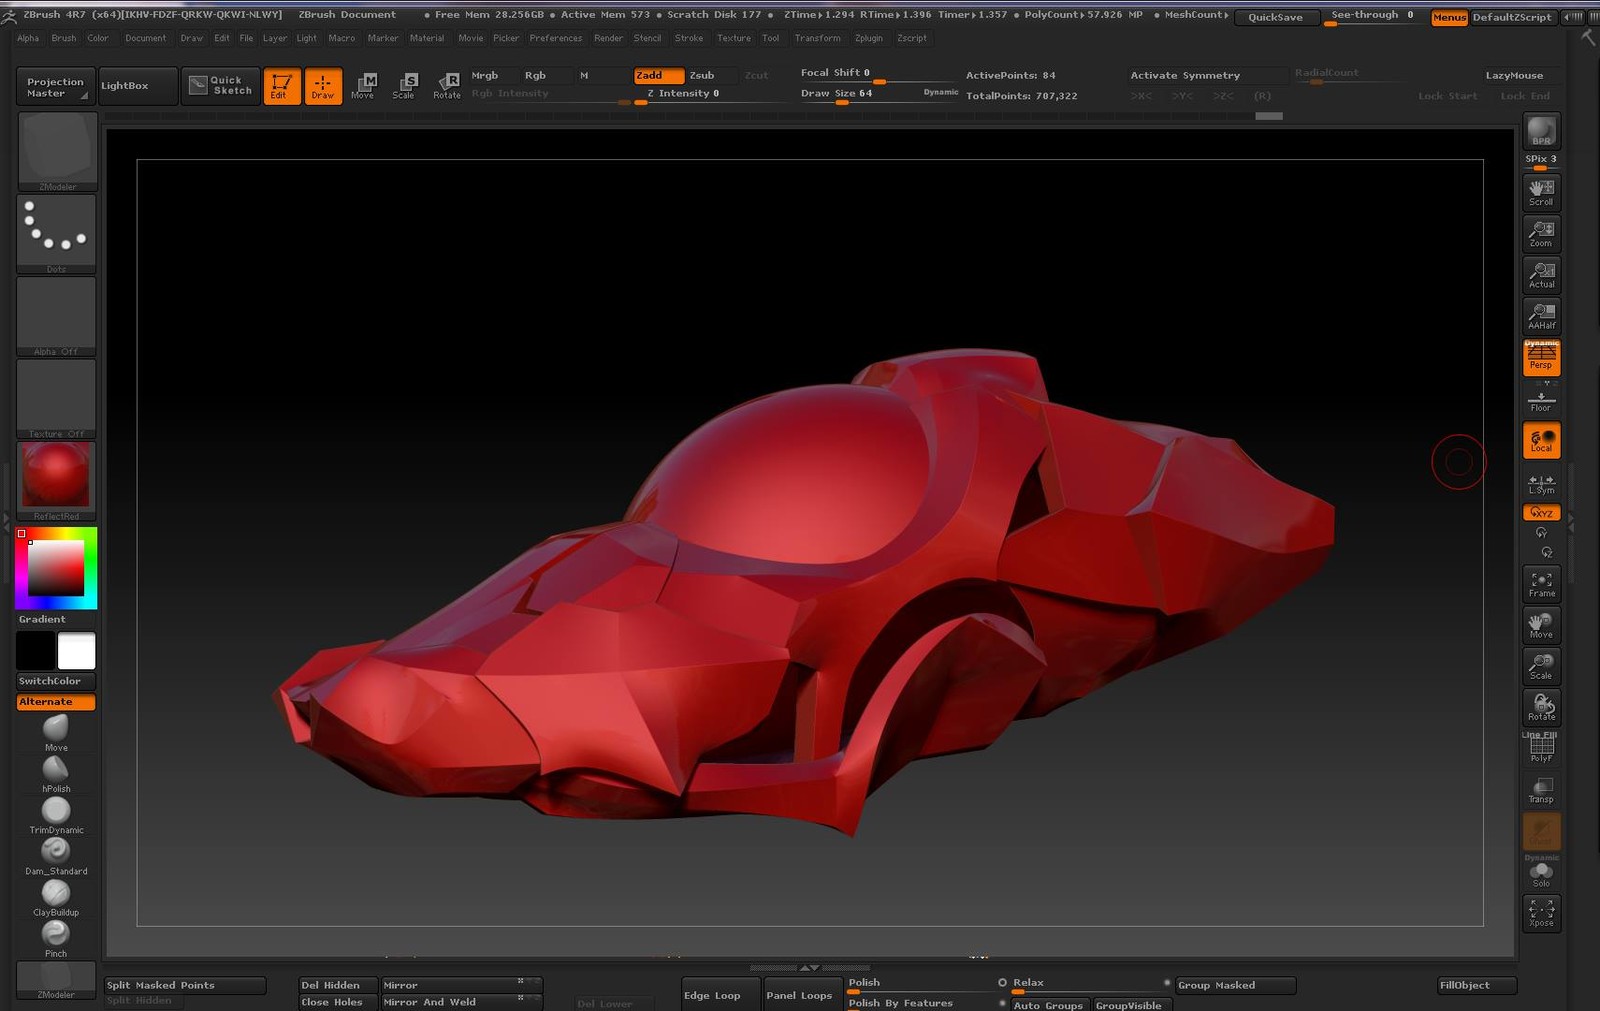Image resolution: width=1600 pixels, height=1011 pixels.
Task: Open the Transform menu
Action: (817, 38)
